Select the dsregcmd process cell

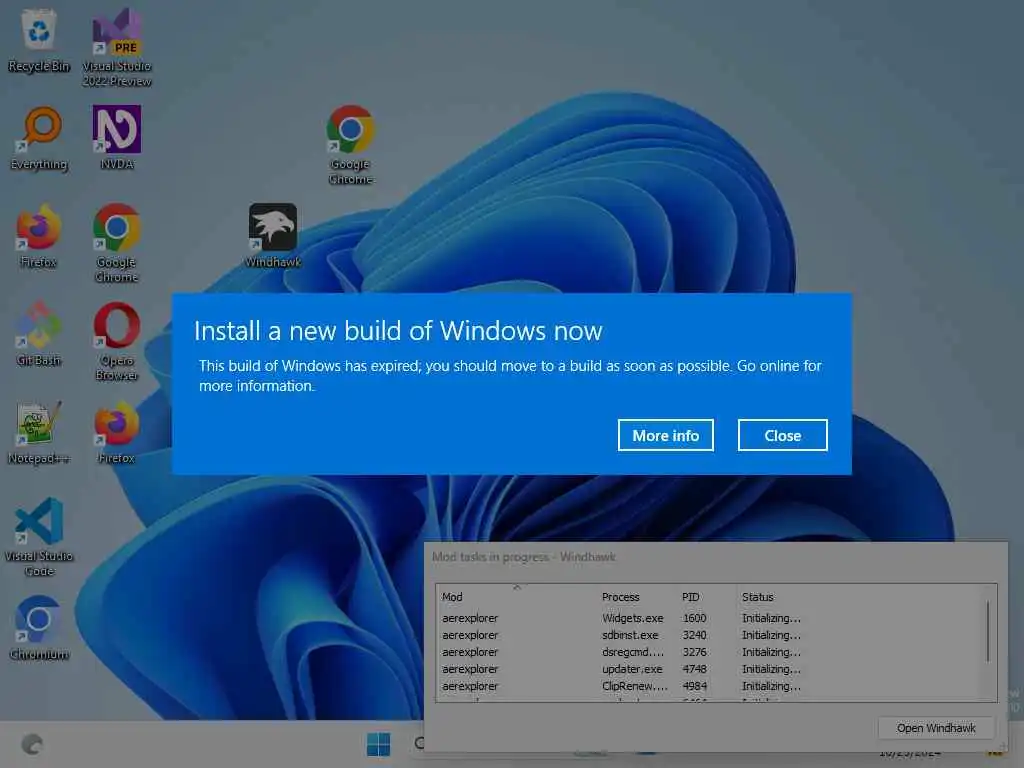[x=633, y=652]
